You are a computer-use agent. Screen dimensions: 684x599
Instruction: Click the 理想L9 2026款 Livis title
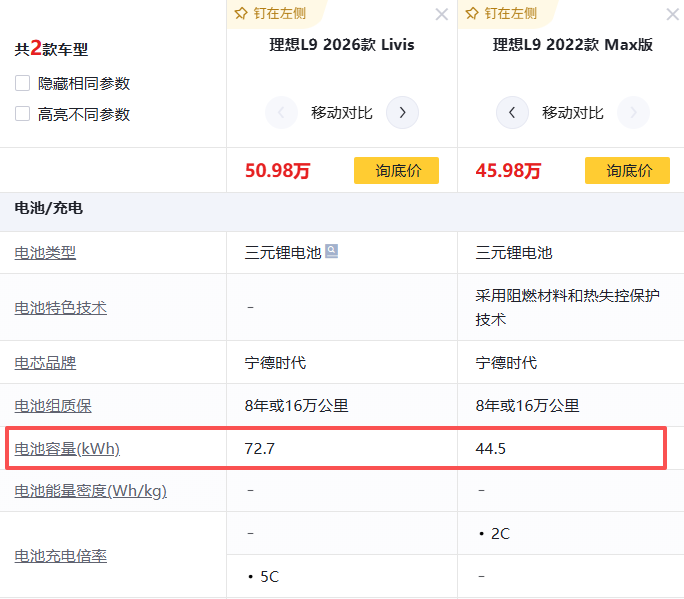pos(342,44)
